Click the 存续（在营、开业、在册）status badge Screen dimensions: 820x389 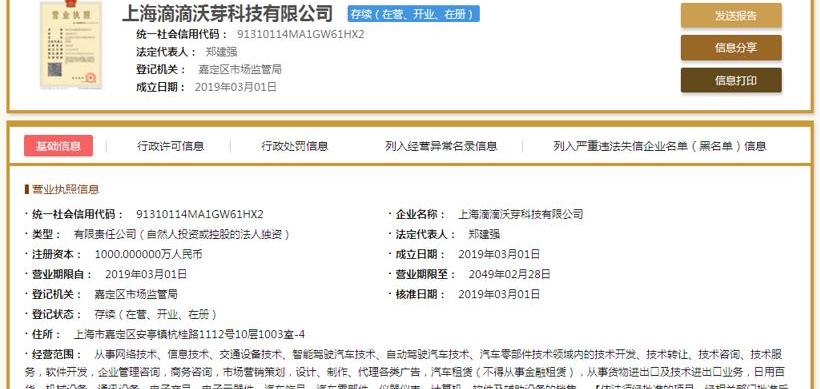click(413, 14)
